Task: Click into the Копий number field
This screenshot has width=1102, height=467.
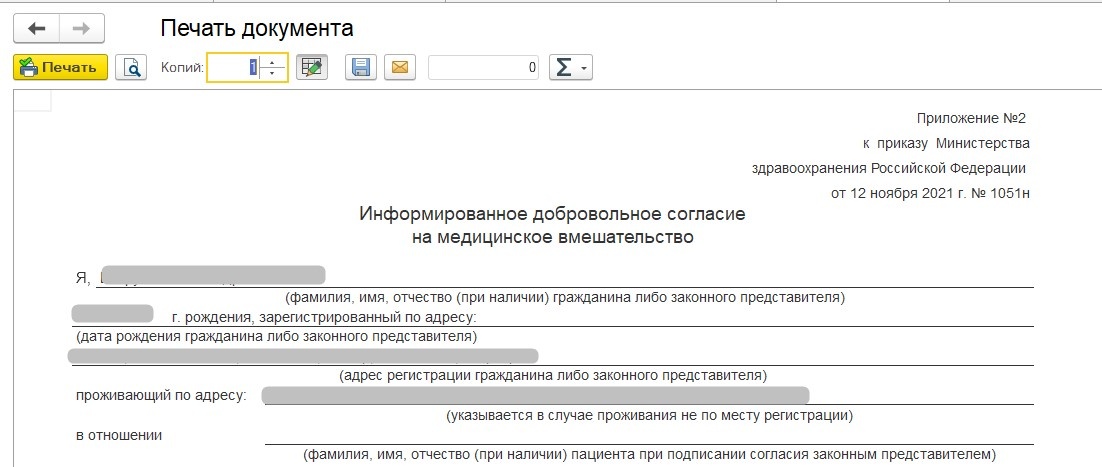Action: pyautogui.click(x=234, y=67)
